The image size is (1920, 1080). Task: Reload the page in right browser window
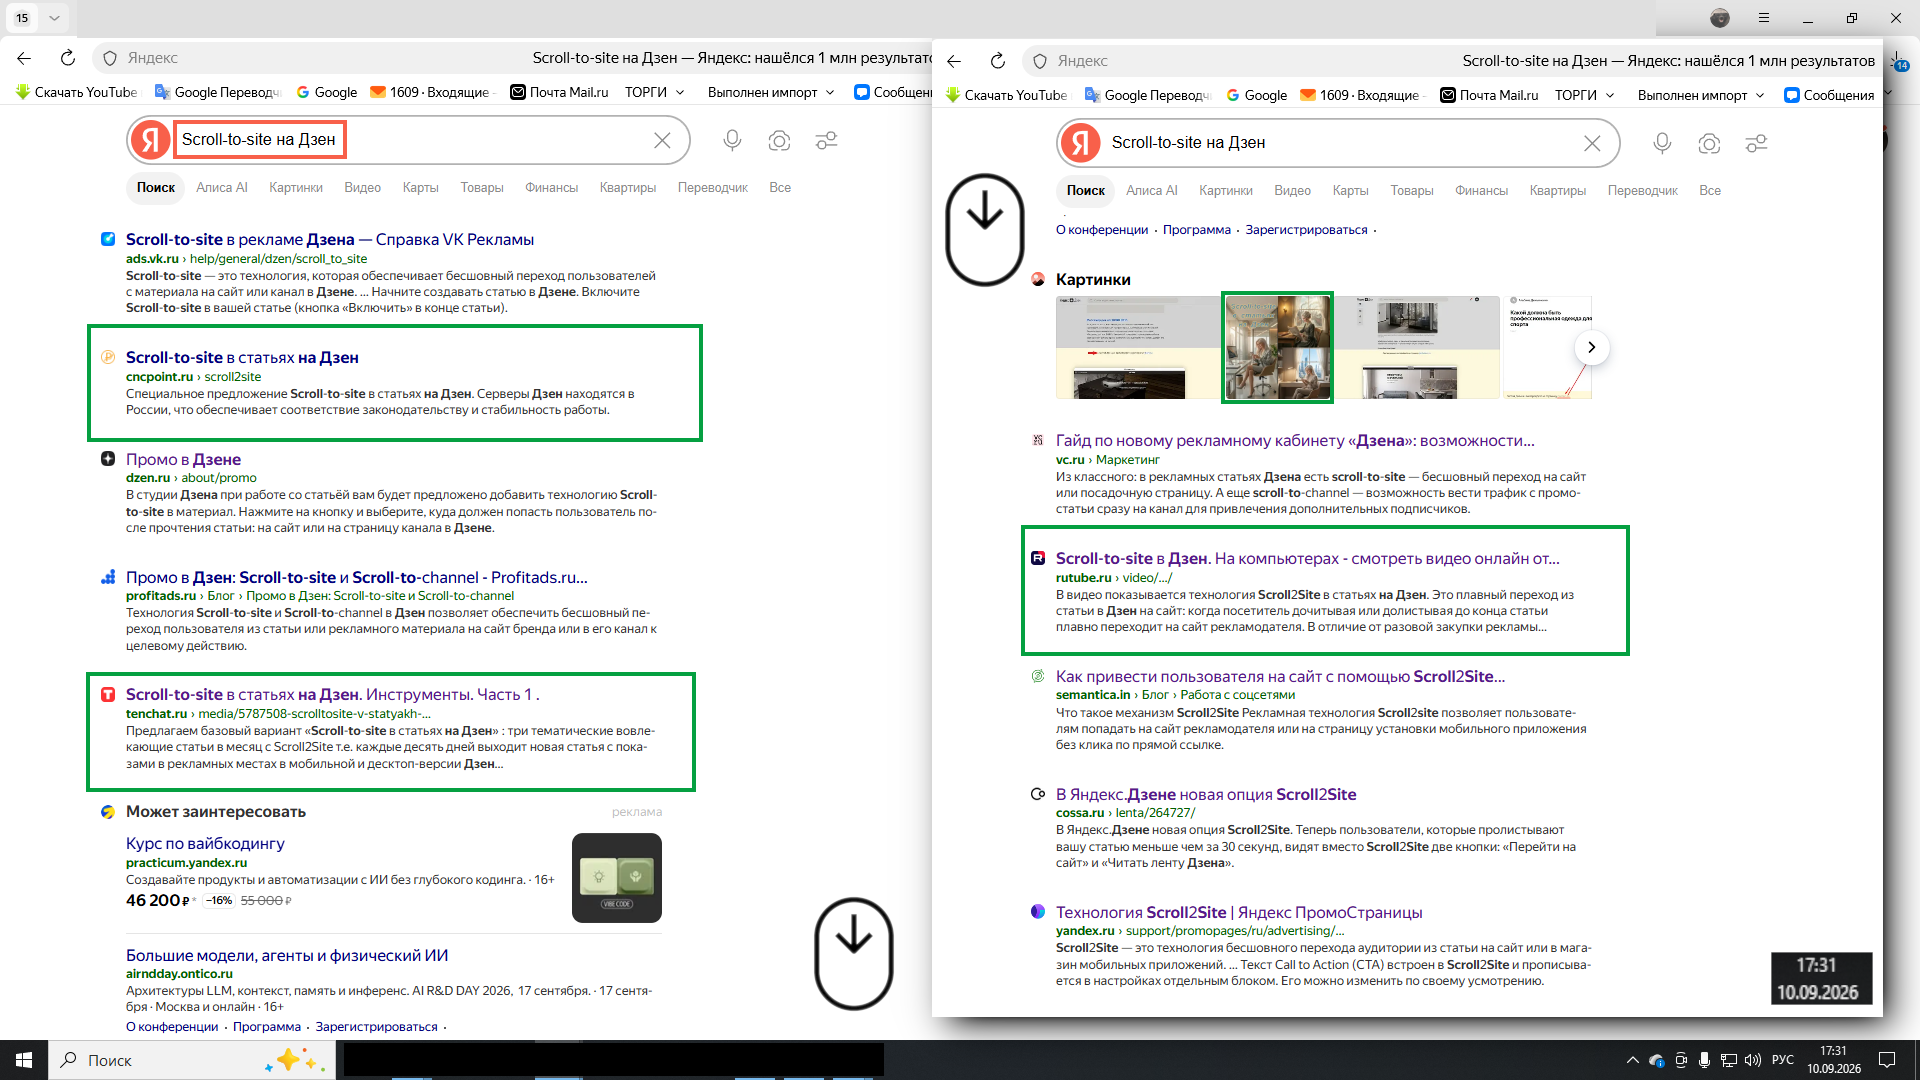coord(998,61)
